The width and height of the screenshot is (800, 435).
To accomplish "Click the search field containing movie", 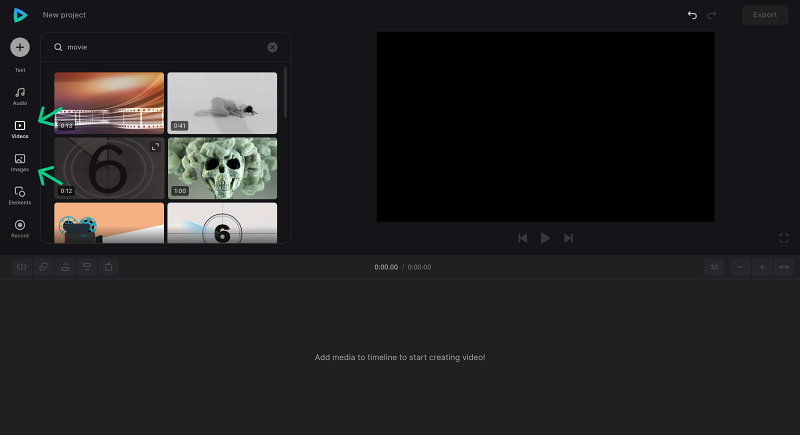I will point(166,47).
